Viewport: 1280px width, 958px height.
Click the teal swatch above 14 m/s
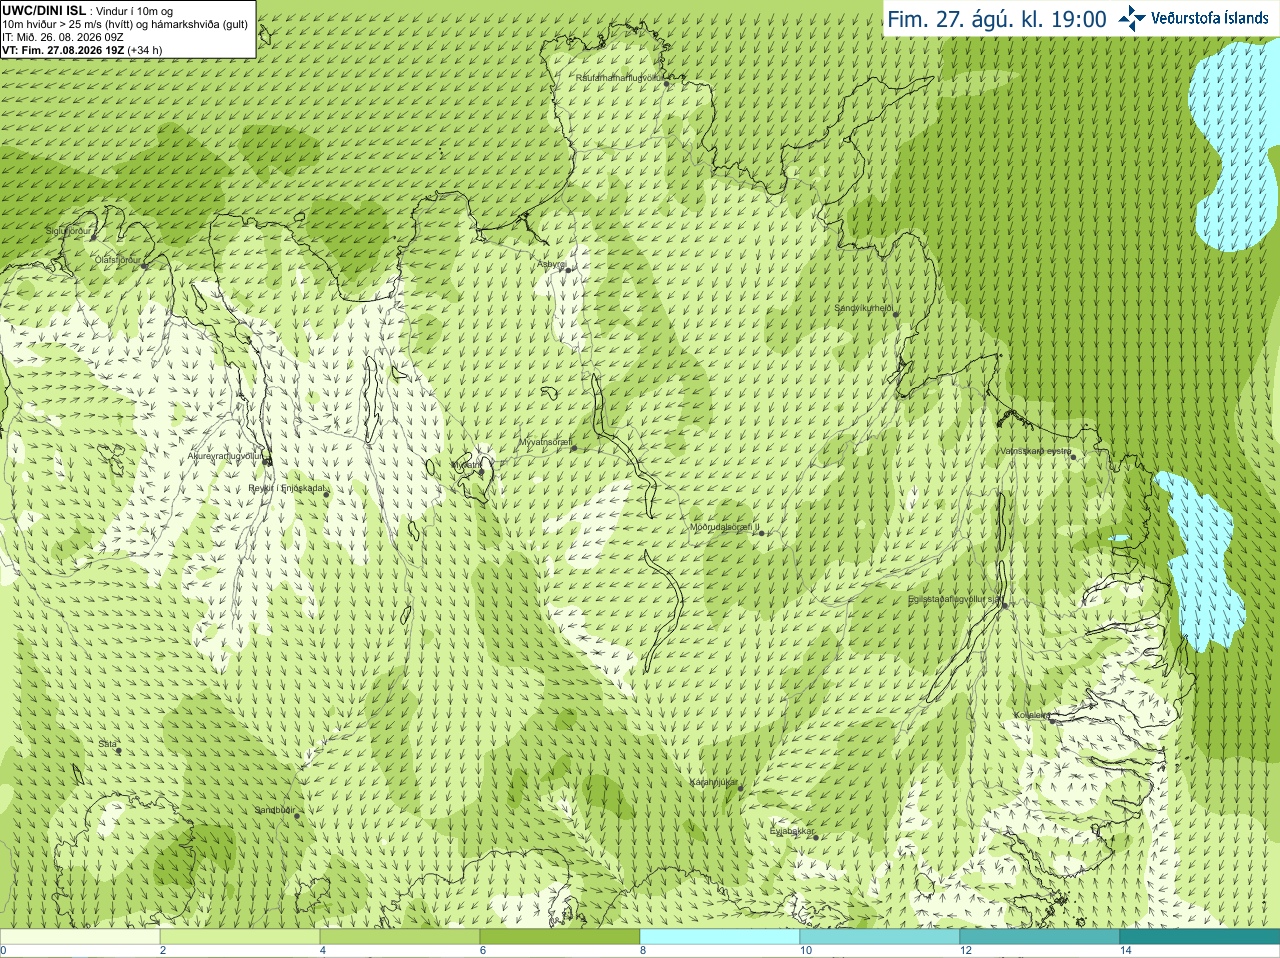(x=1200, y=937)
